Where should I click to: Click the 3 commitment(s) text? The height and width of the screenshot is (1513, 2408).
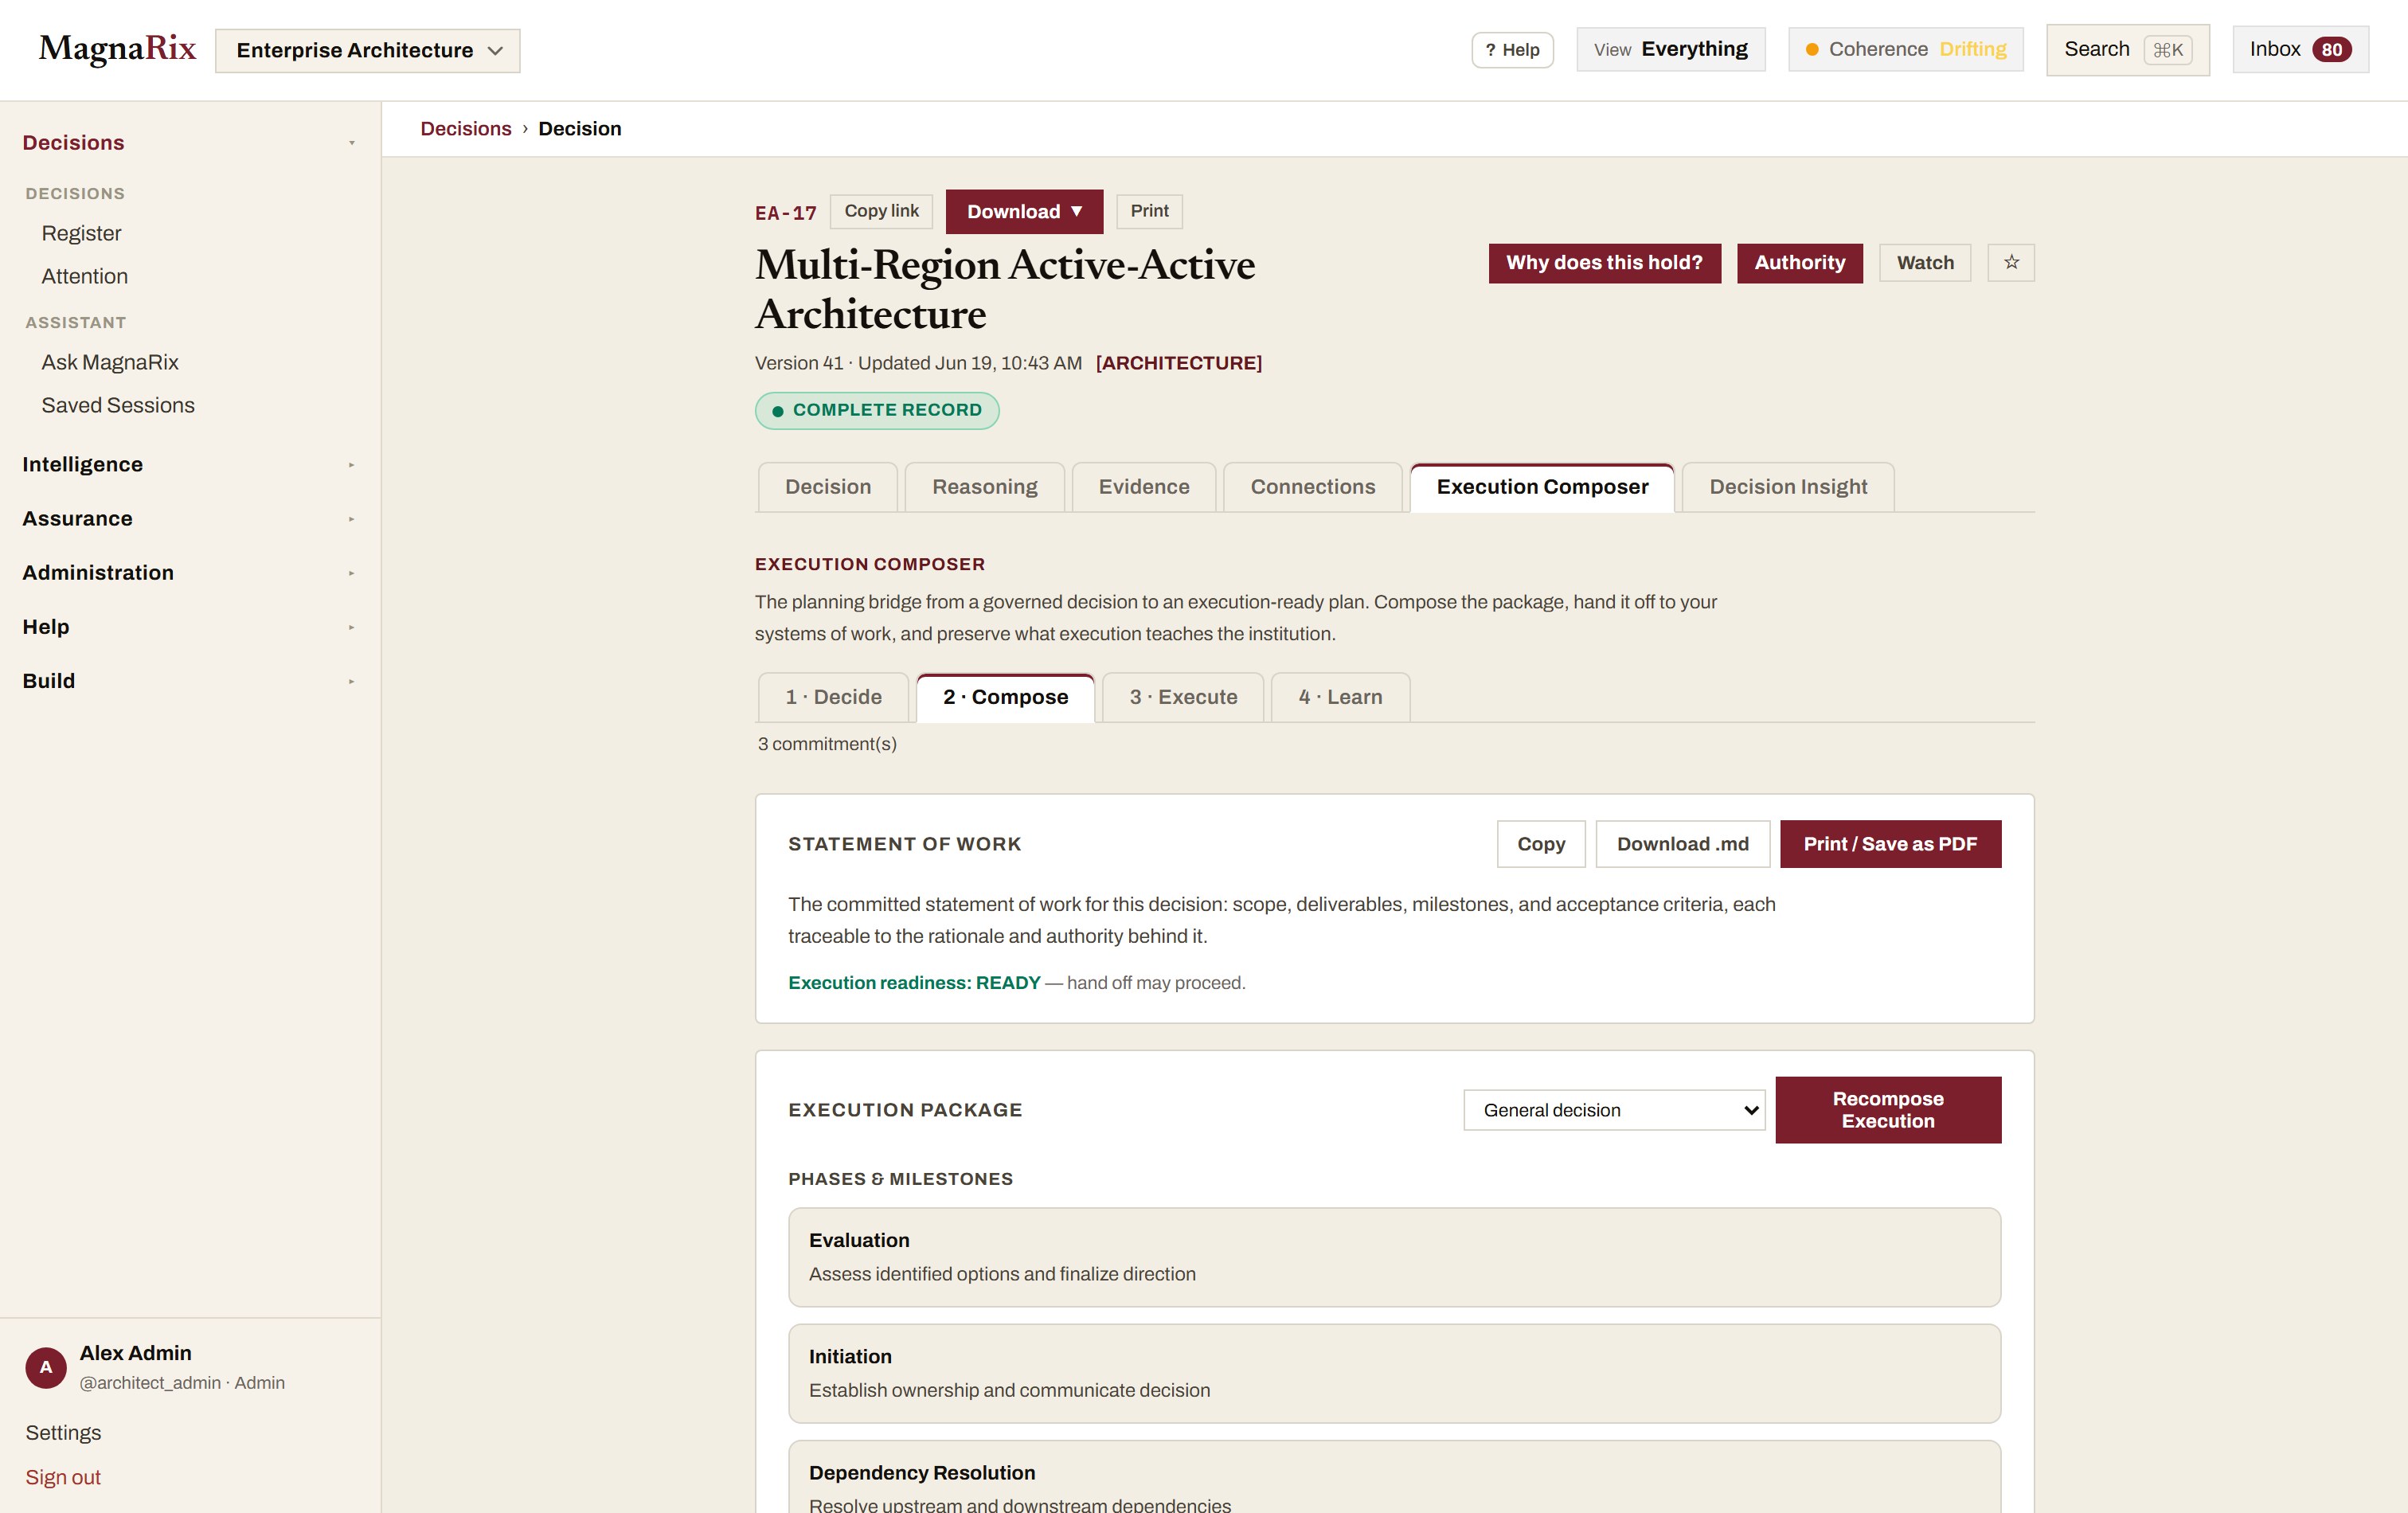pos(827,744)
